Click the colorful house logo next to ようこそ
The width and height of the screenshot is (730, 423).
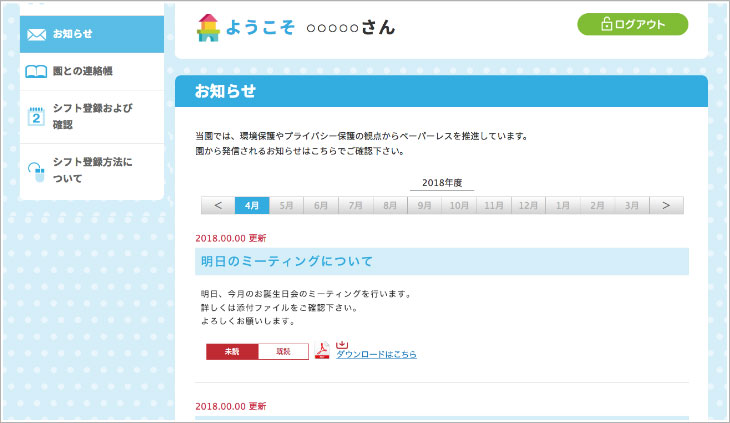coord(208,28)
